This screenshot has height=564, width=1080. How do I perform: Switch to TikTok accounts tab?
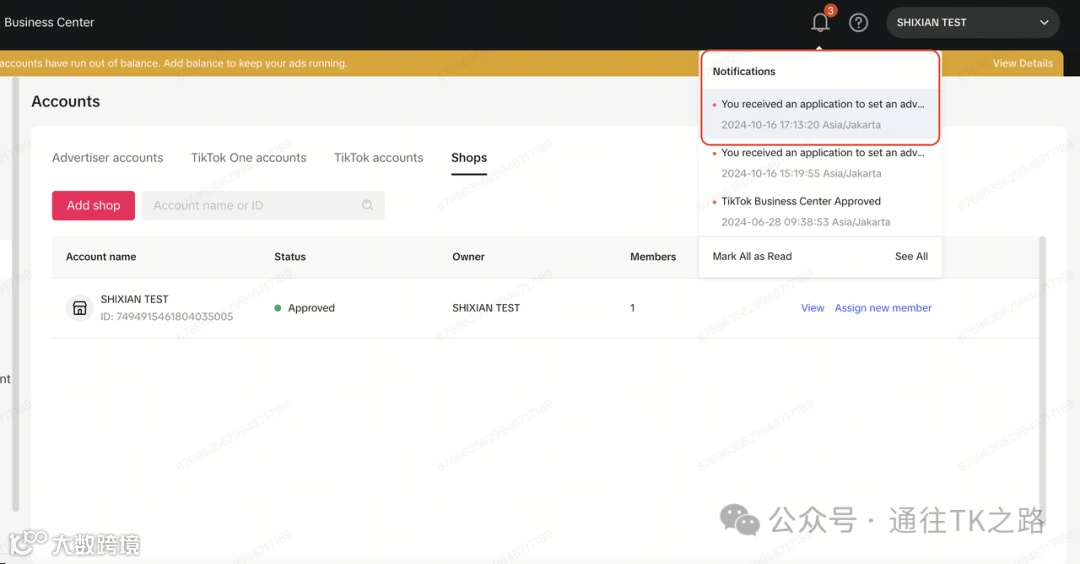coord(379,158)
